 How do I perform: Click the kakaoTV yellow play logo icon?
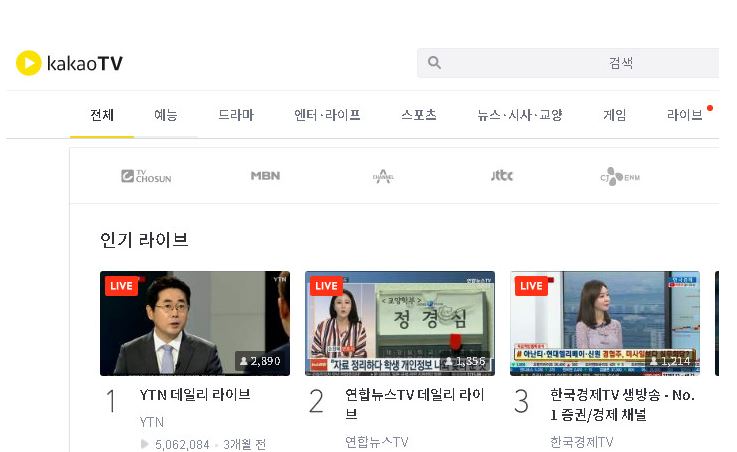tap(28, 63)
